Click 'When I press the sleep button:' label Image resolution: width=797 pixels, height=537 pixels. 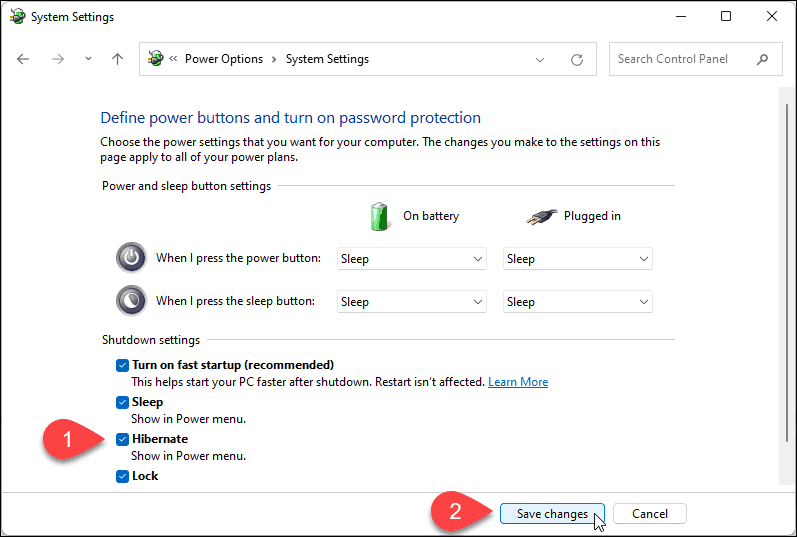click(235, 301)
